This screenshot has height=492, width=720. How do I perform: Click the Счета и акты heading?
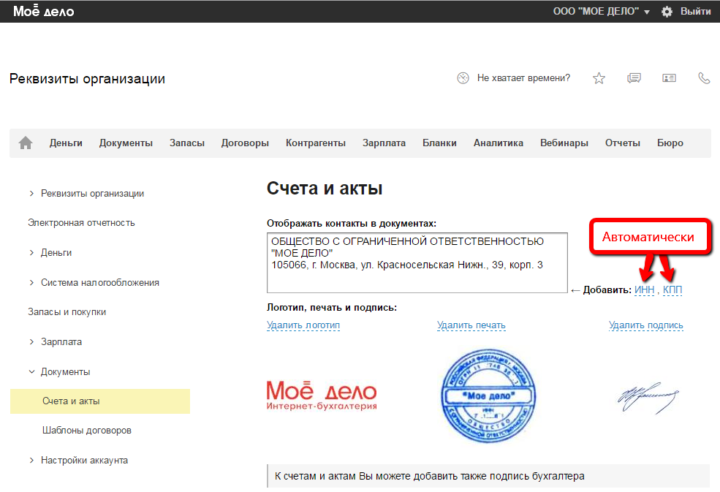point(325,188)
